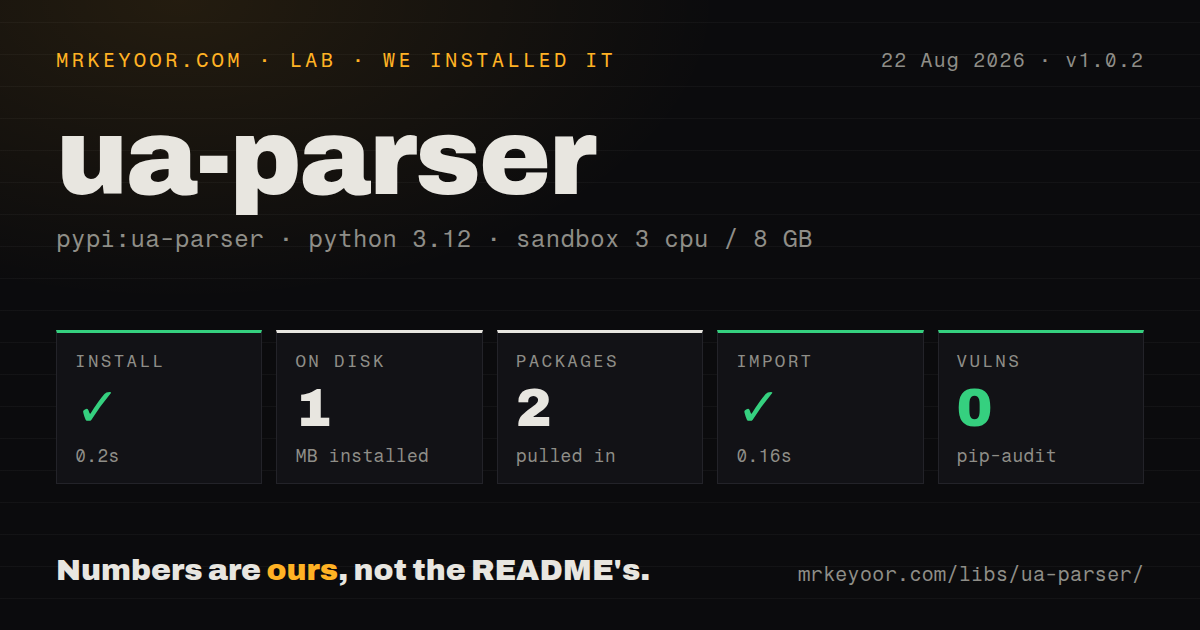Click the "pulled in" caption
This screenshot has width=1200, height=630.
pos(566,456)
